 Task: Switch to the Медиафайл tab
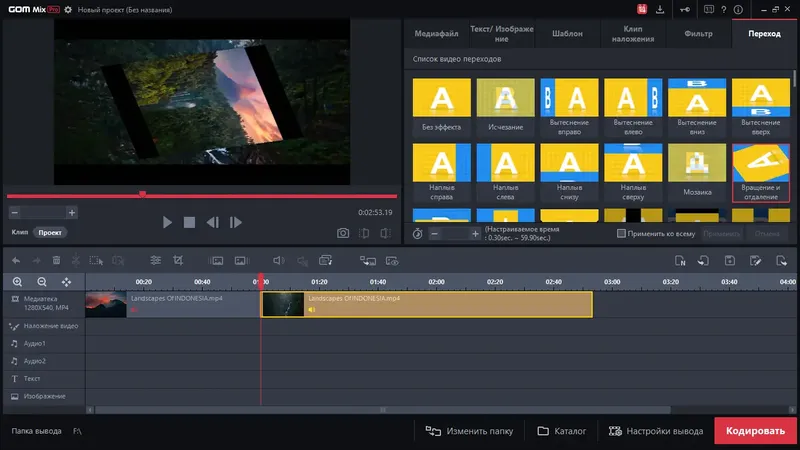(436, 34)
